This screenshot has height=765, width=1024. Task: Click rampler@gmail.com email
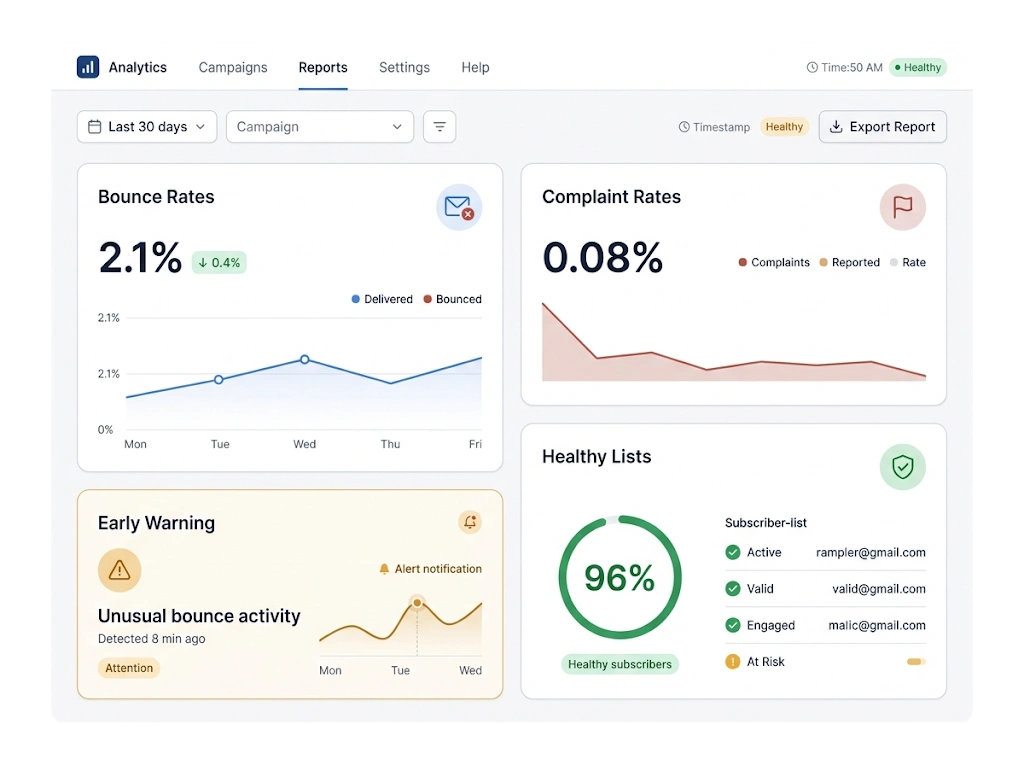coord(871,553)
